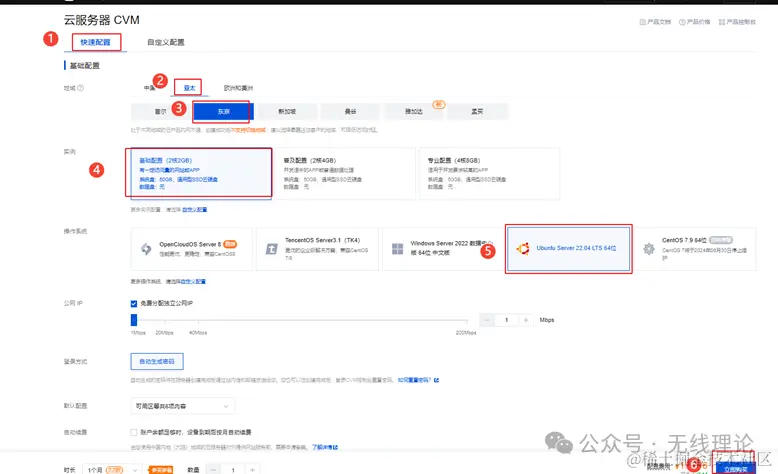This screenshot has height=474, width=778.
Task: Decrease bandwidth with the minus stepper
Action: coord(487,320)
